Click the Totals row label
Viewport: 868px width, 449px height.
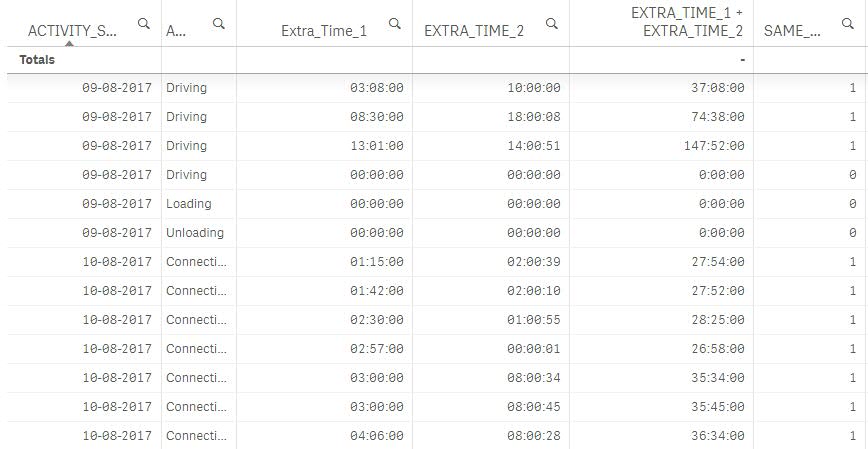point(37,60)
